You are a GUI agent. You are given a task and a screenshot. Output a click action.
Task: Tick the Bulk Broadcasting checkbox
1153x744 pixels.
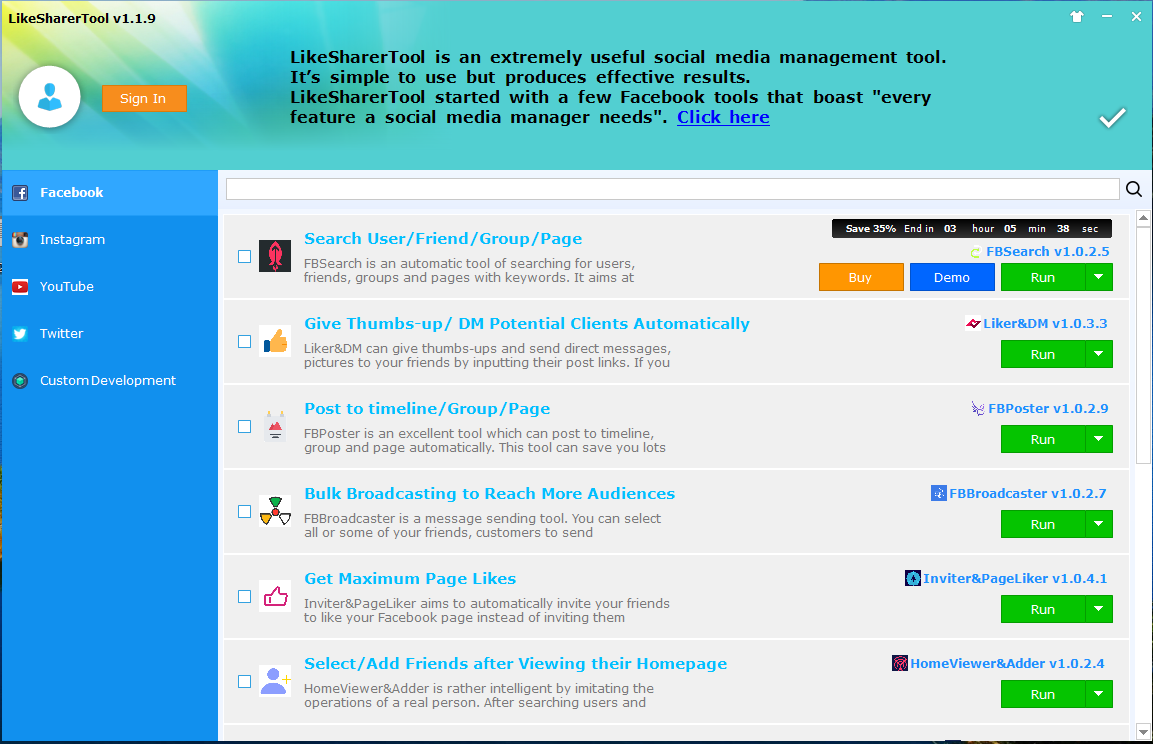point(245,512)
